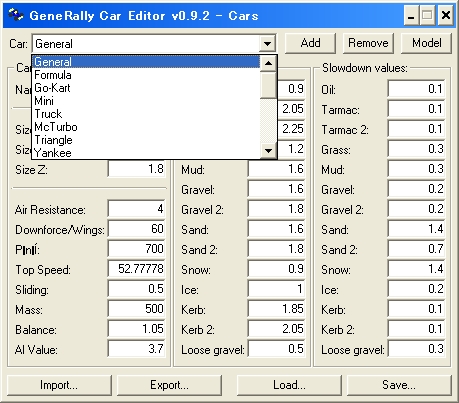Click the middle column Snow value field
This screenshot has height=403, width=459.
[277, 269]
